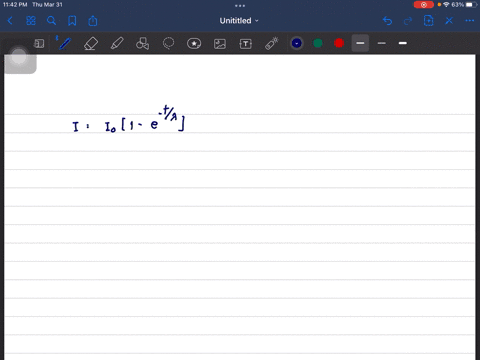Open the share export menu
480x360 pixels.
[93, 21]
